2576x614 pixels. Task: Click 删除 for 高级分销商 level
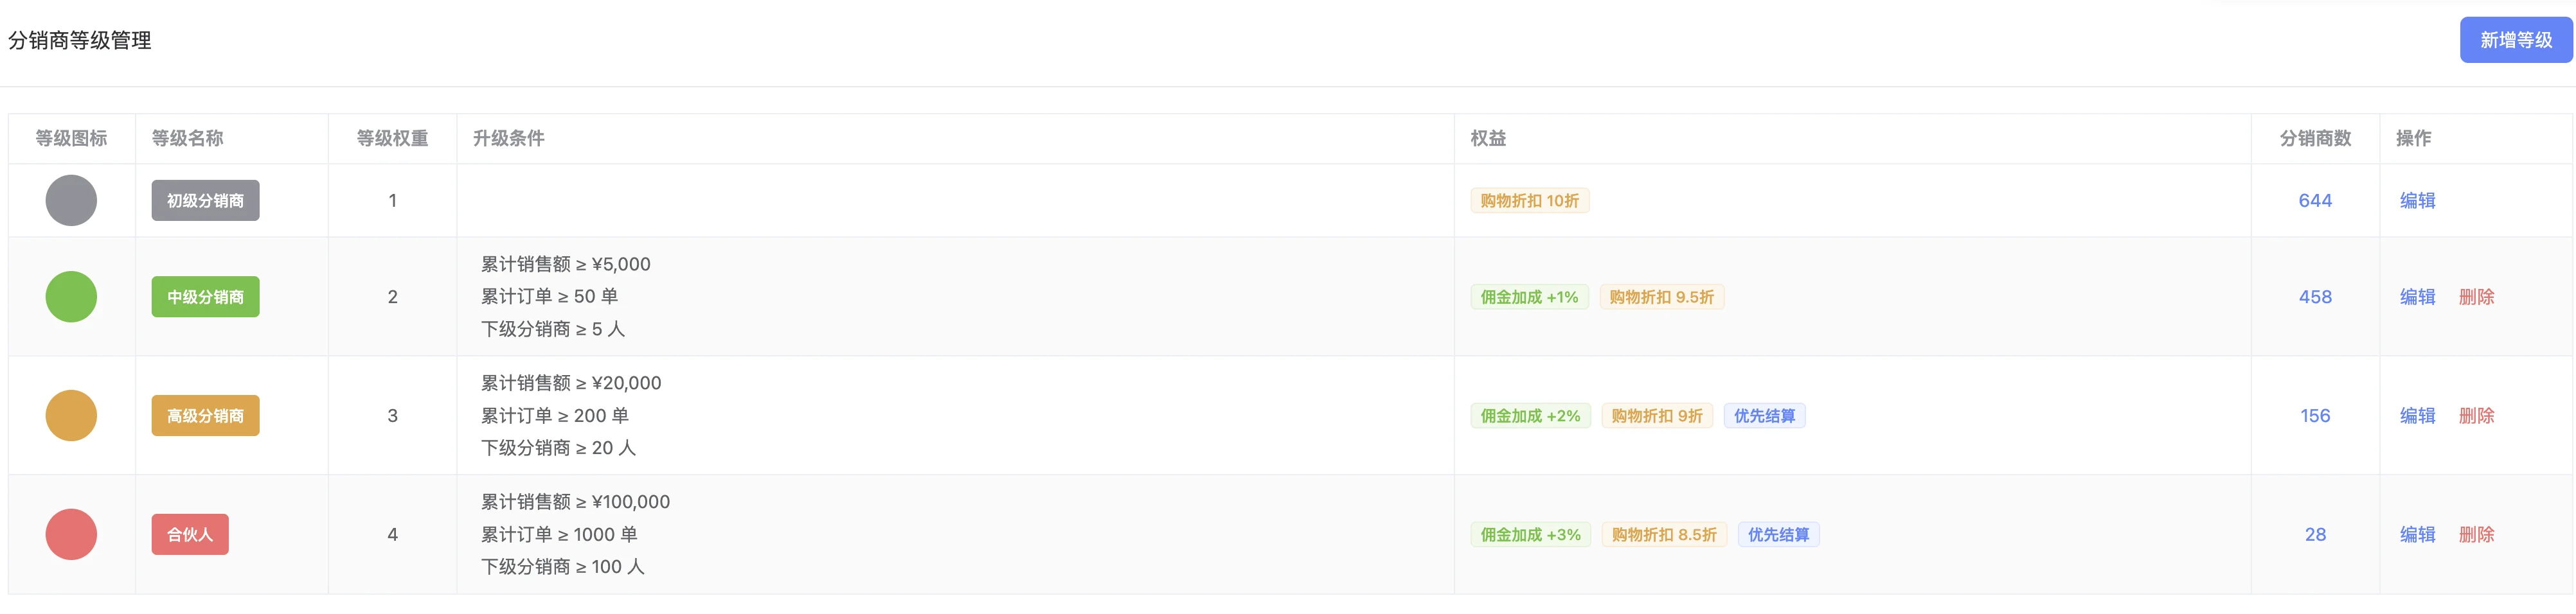click(x=2477, y=415)
